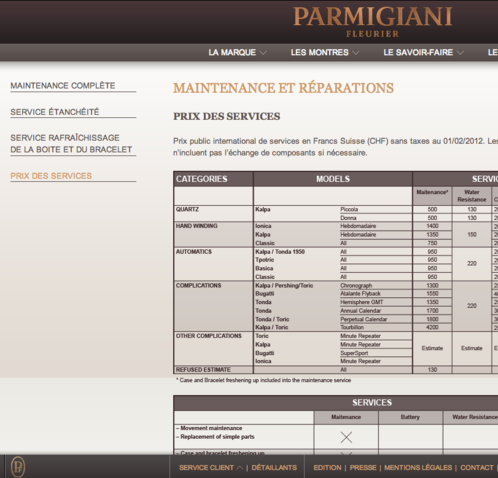This screenshot has width=498, height=478.
Task: Click Tpotric model cell
Action: point(265,260)
